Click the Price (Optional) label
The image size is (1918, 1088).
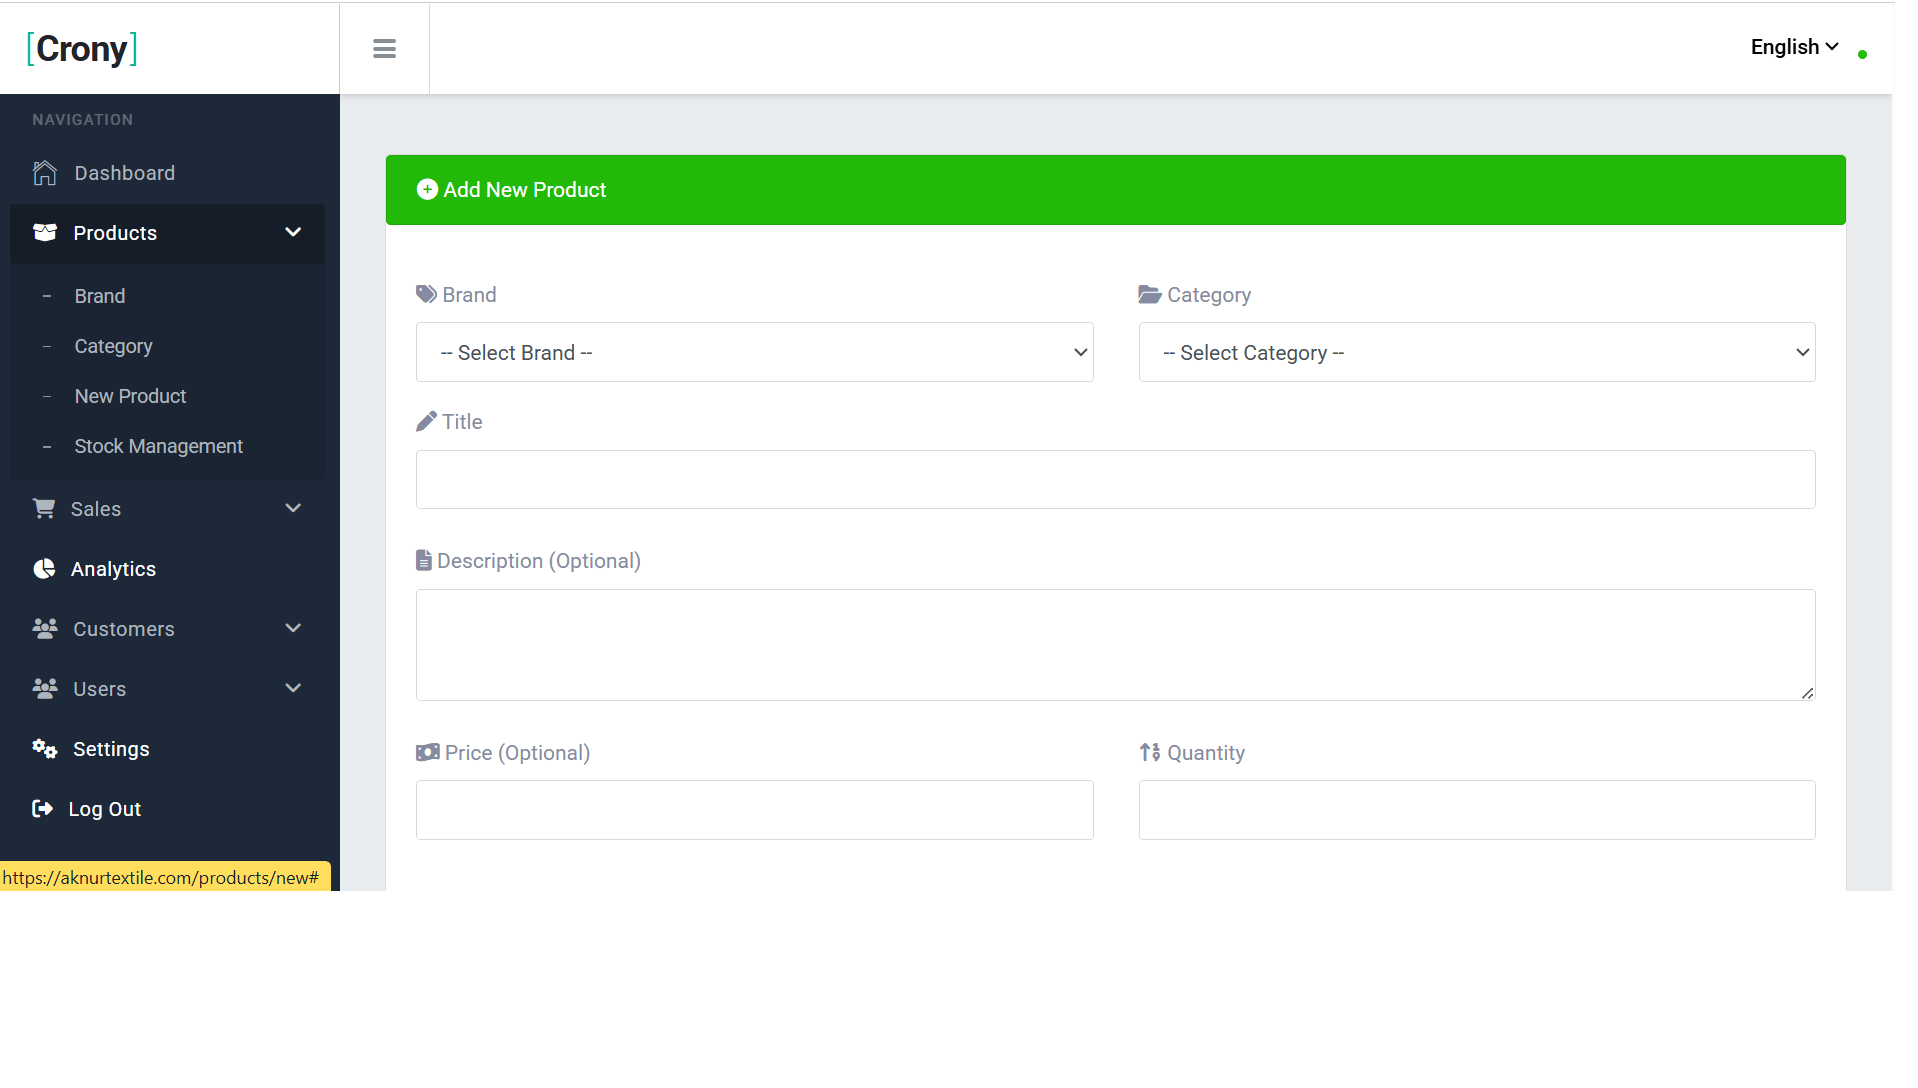518,753
